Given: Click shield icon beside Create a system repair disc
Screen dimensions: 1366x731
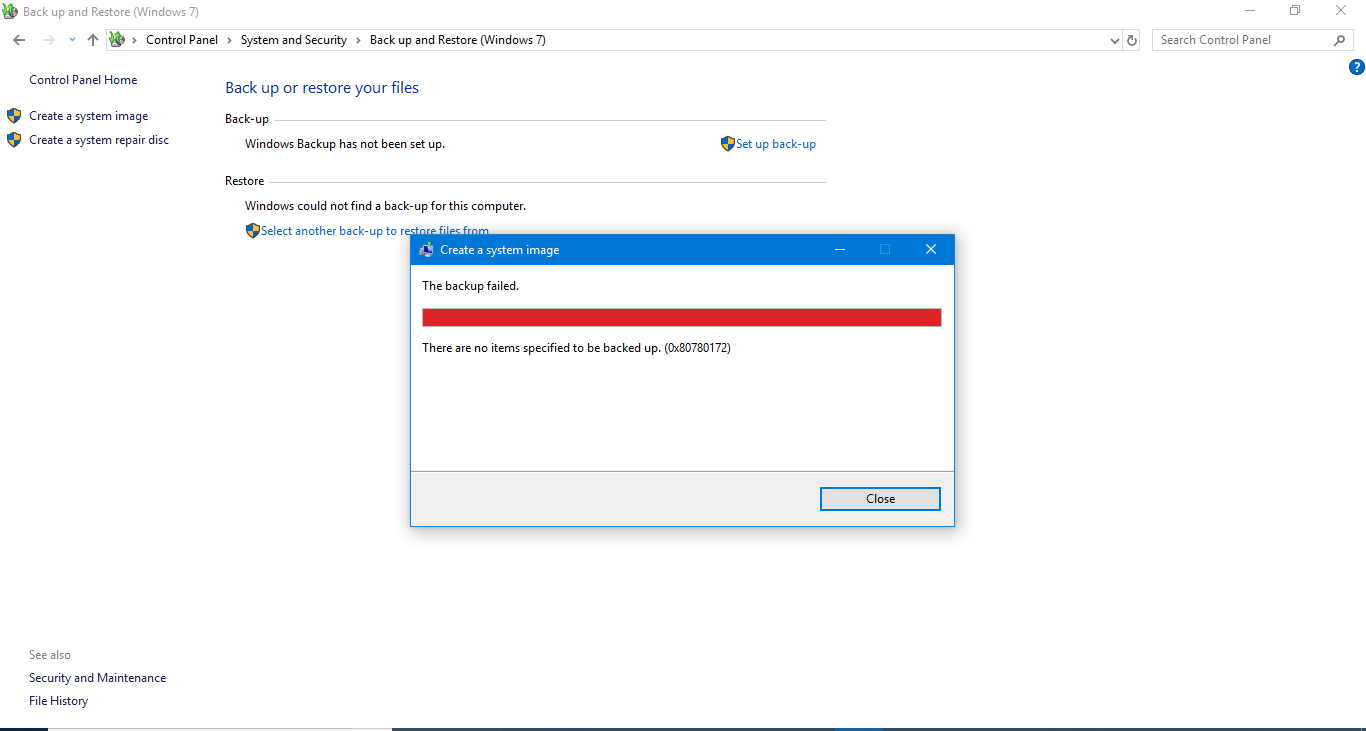Looking at the screenshot, I should point(14,140).
